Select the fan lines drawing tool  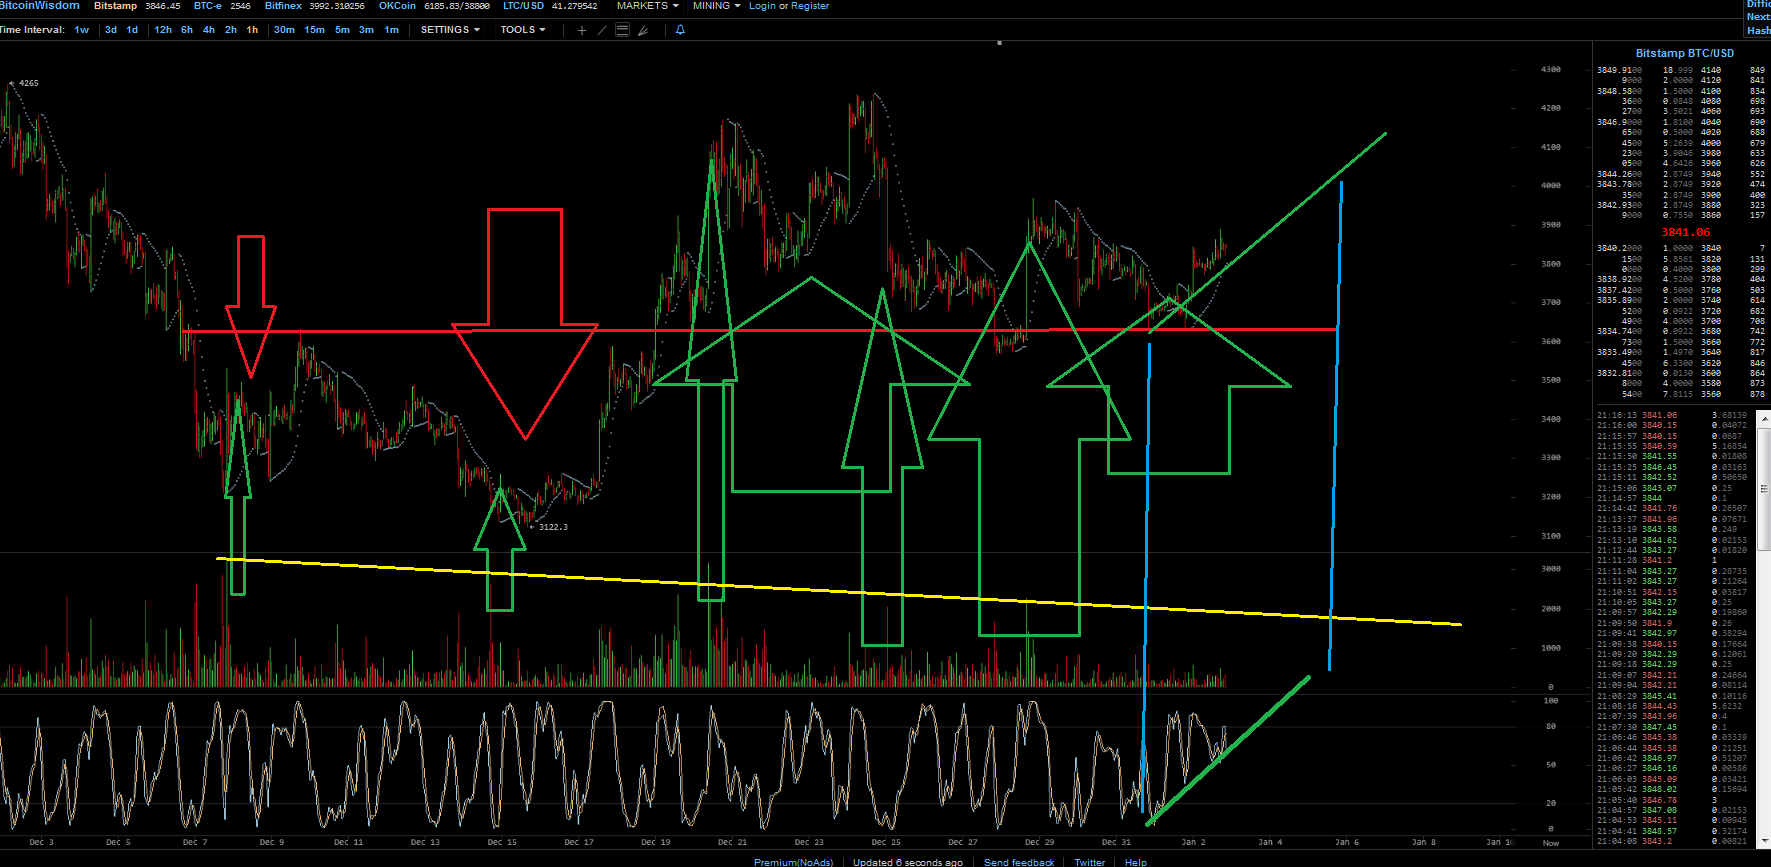click(643, 30)
